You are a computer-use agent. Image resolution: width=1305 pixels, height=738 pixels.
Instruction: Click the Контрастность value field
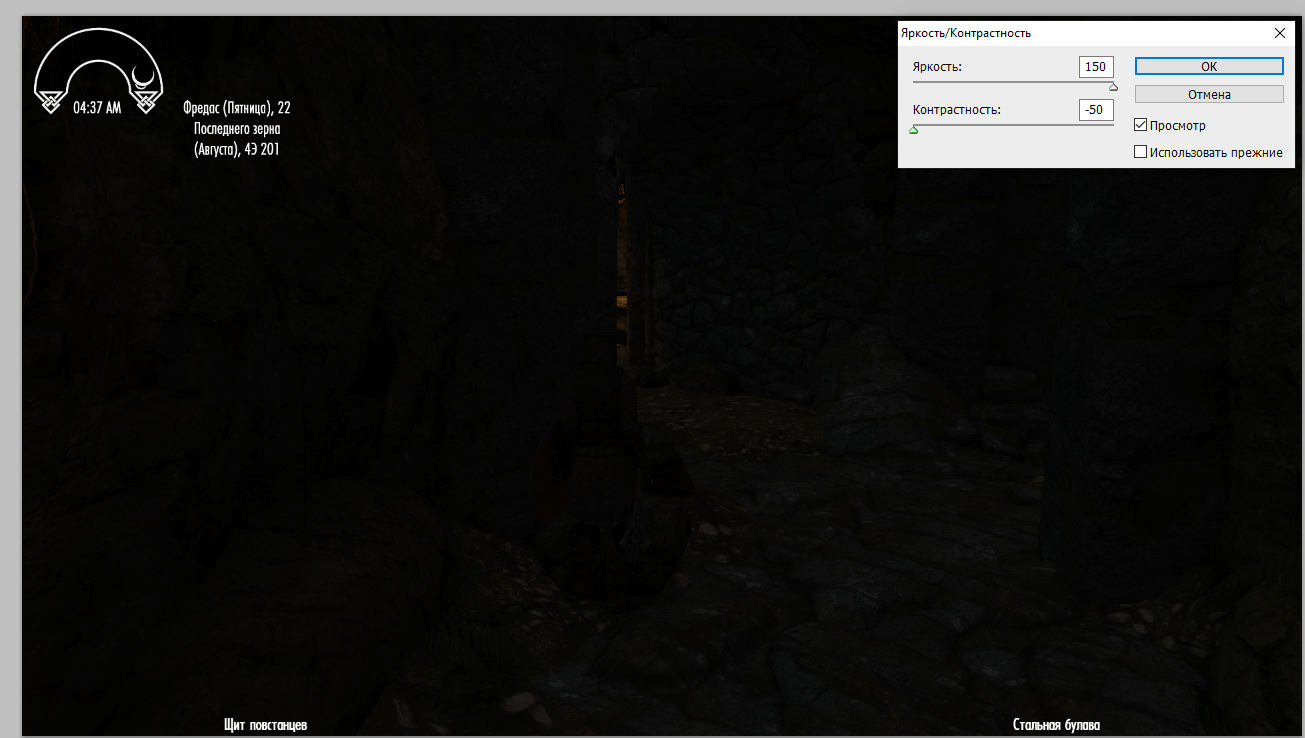click(1096, 109)
